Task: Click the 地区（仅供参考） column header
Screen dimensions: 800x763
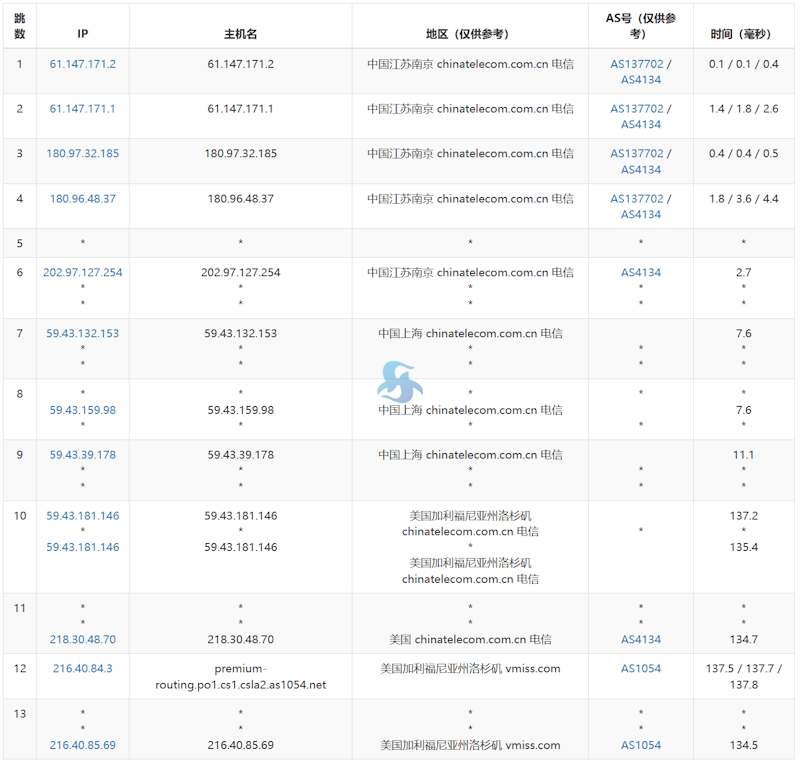Action: click(470, 34)
